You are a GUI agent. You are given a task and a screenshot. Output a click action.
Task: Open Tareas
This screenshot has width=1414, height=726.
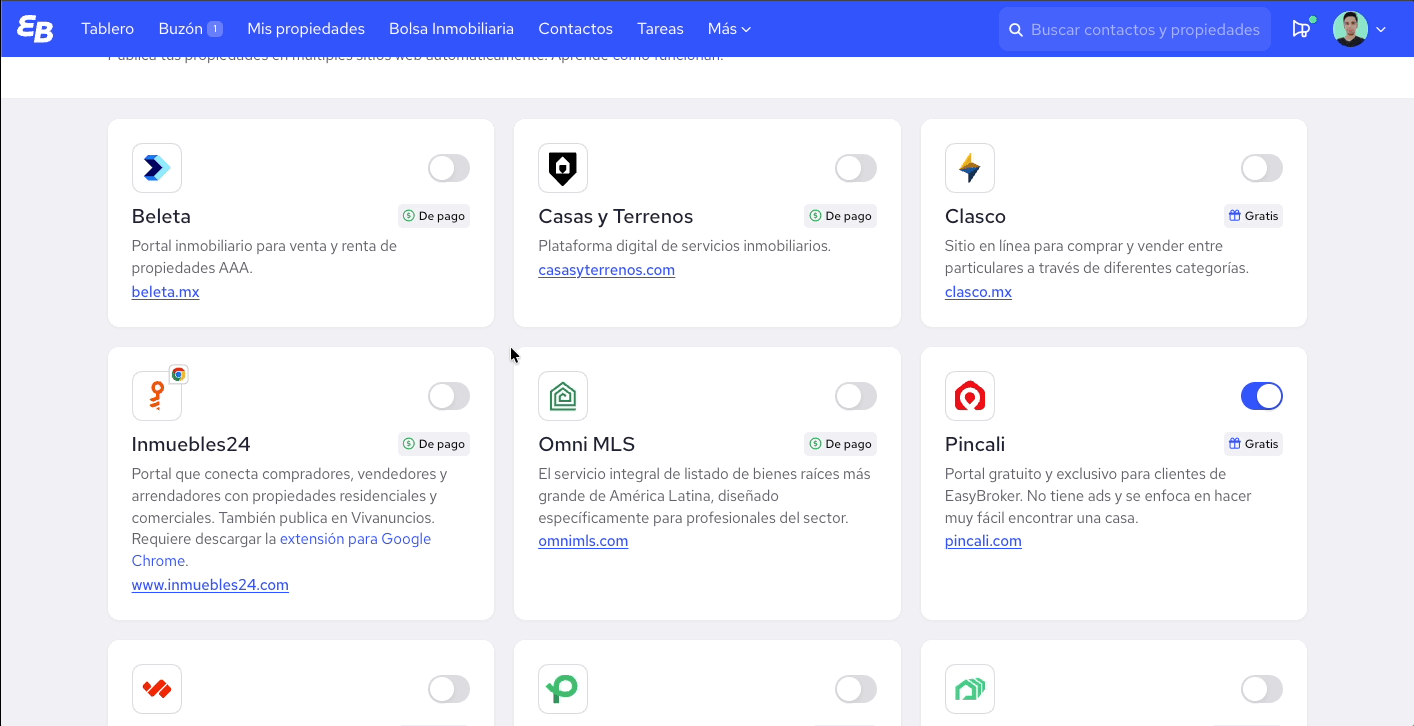point(660,29)
